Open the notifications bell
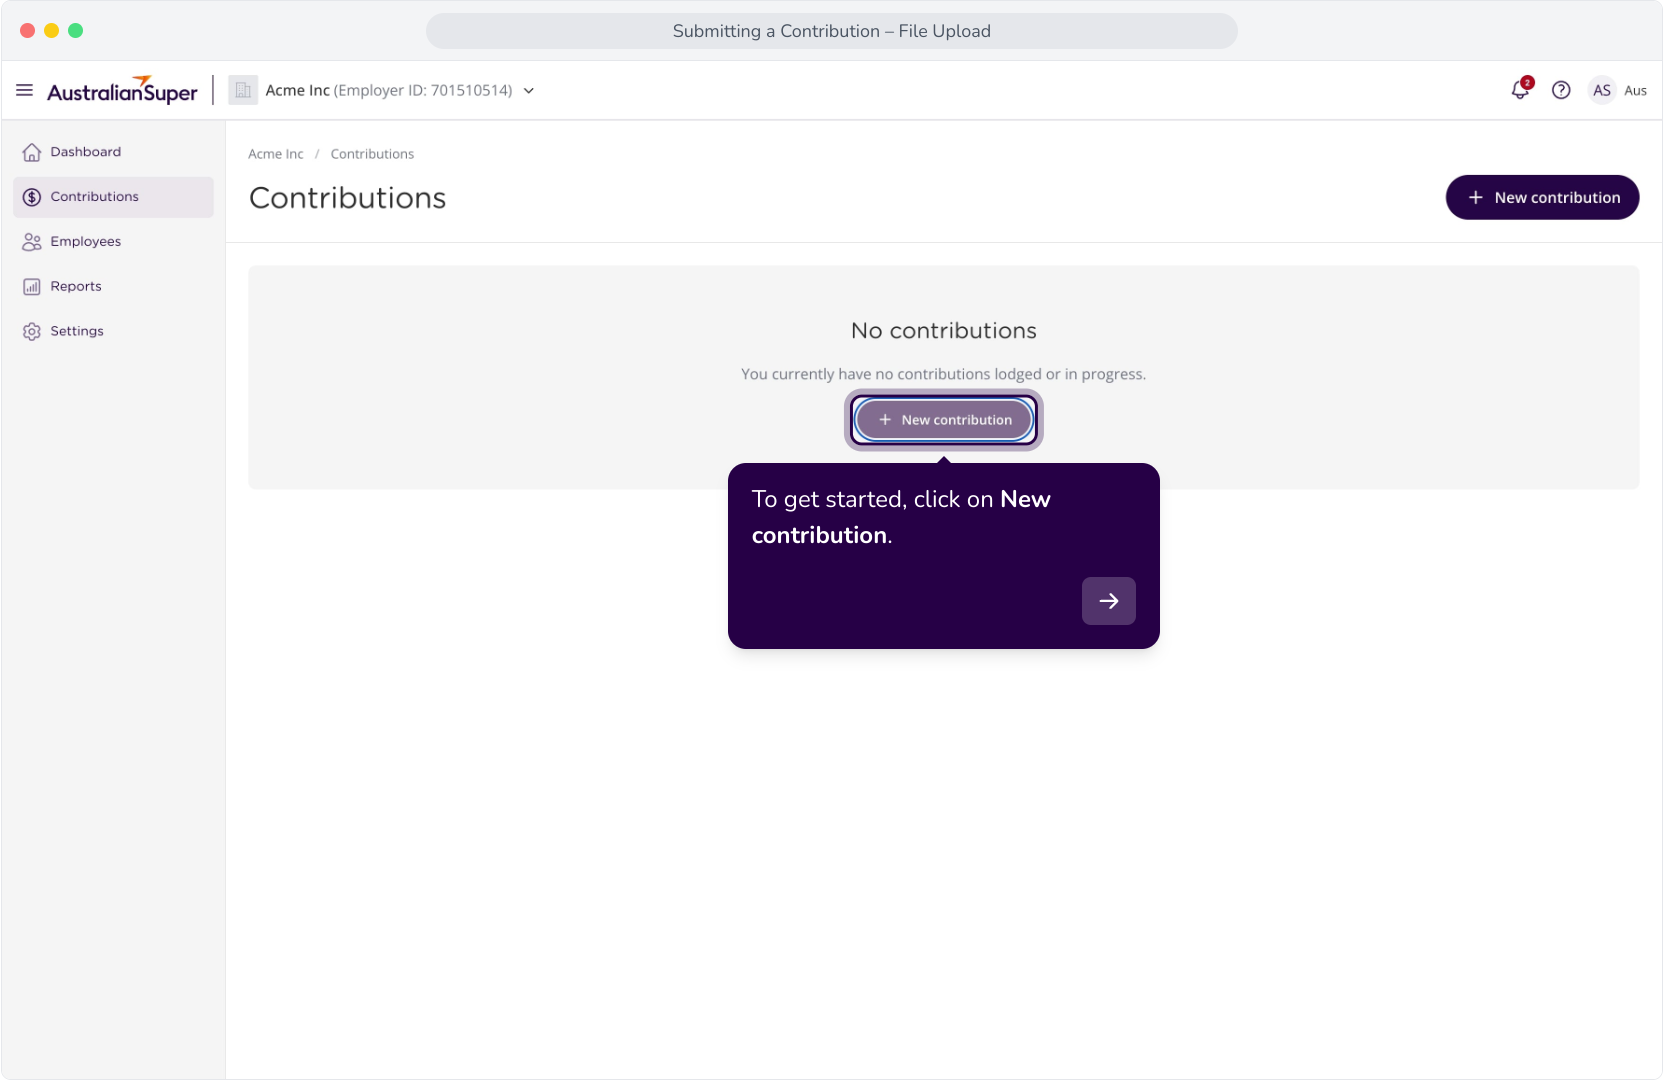The image size is (1664, 1080). click(1520, 90)
